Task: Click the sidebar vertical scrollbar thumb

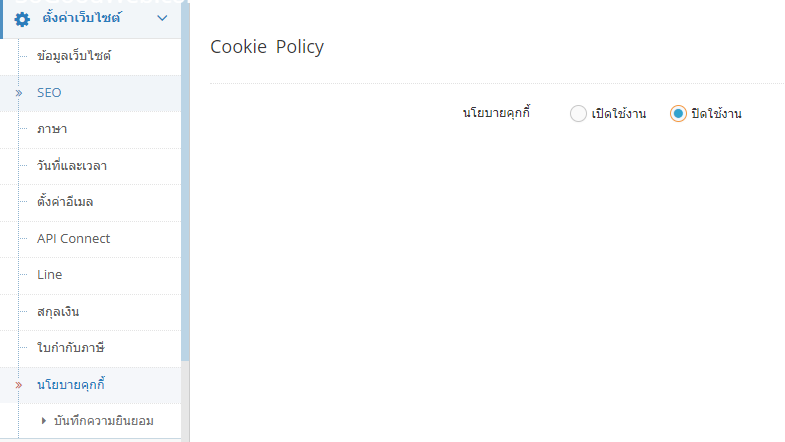Action: 185,180
